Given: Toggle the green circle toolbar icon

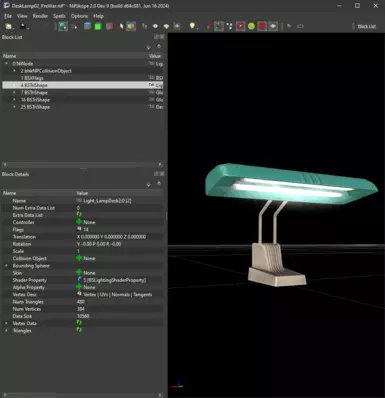Looking at the screenshot, I should click(x=251, y=26).
